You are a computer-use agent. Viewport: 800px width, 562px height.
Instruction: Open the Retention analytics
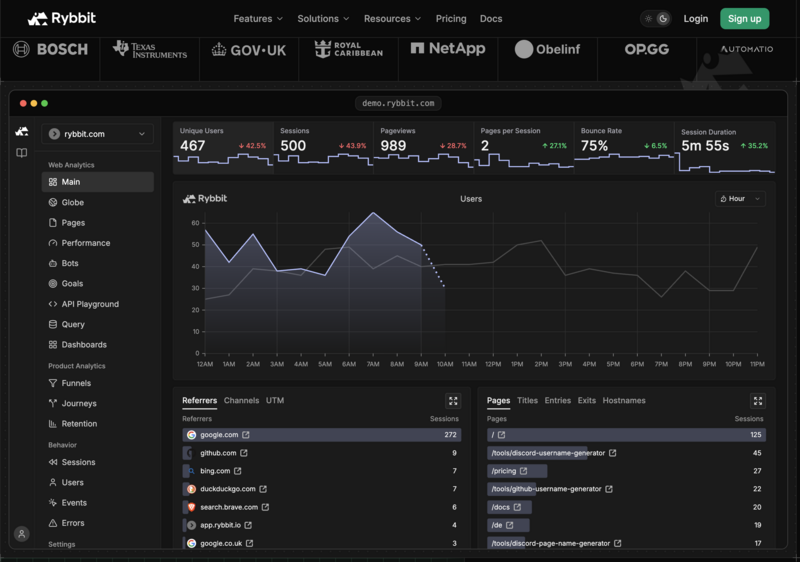pyautogui.click(x=97, y=424)
